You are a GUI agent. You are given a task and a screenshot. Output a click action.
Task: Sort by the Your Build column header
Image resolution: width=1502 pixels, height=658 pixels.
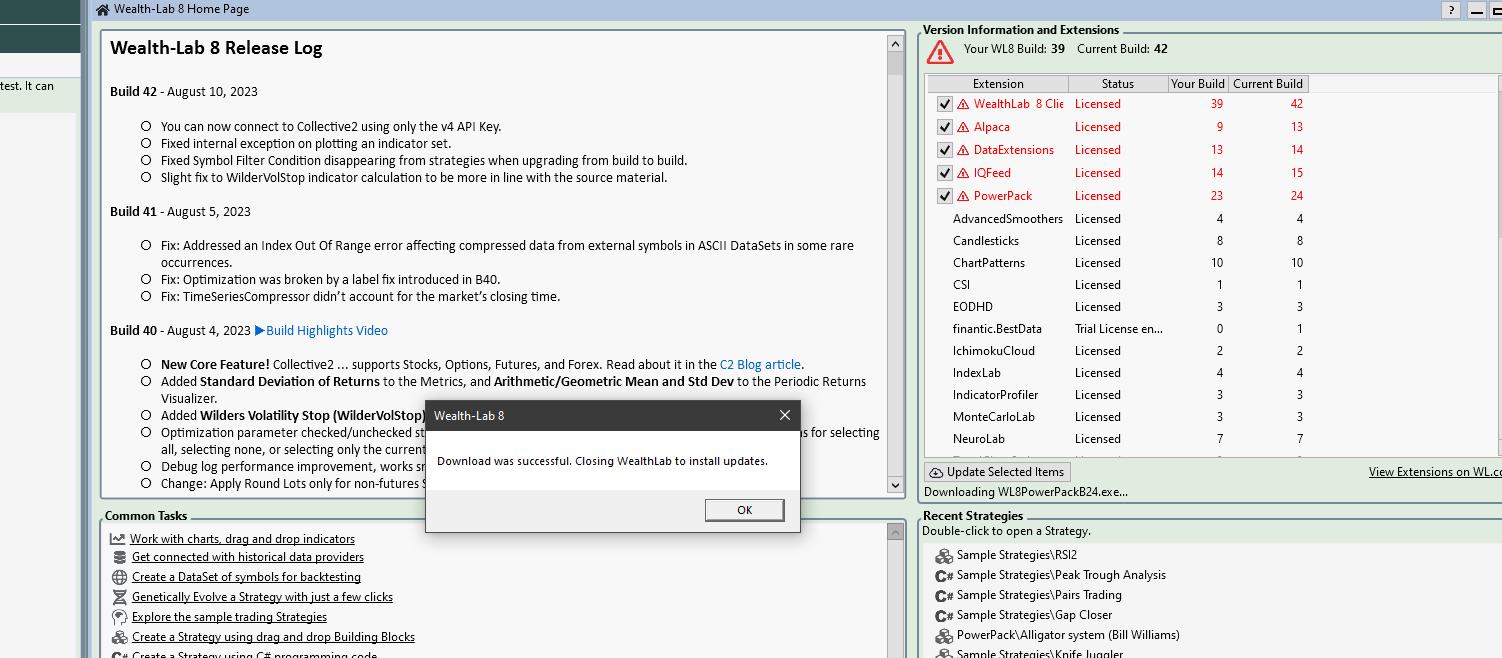pyautogui.click(x=1197, y=84)
